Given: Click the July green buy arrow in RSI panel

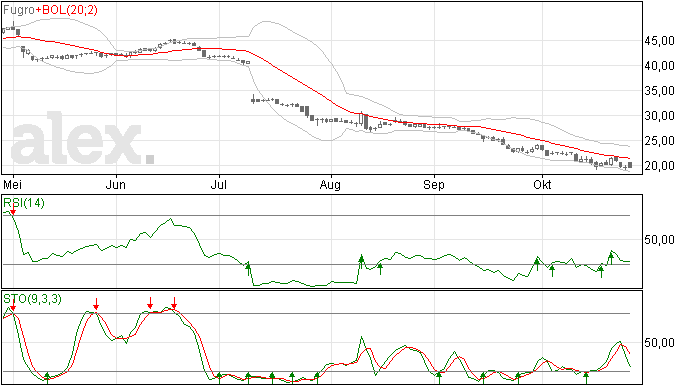Looking at the screenshot, I should pos(248,269).
